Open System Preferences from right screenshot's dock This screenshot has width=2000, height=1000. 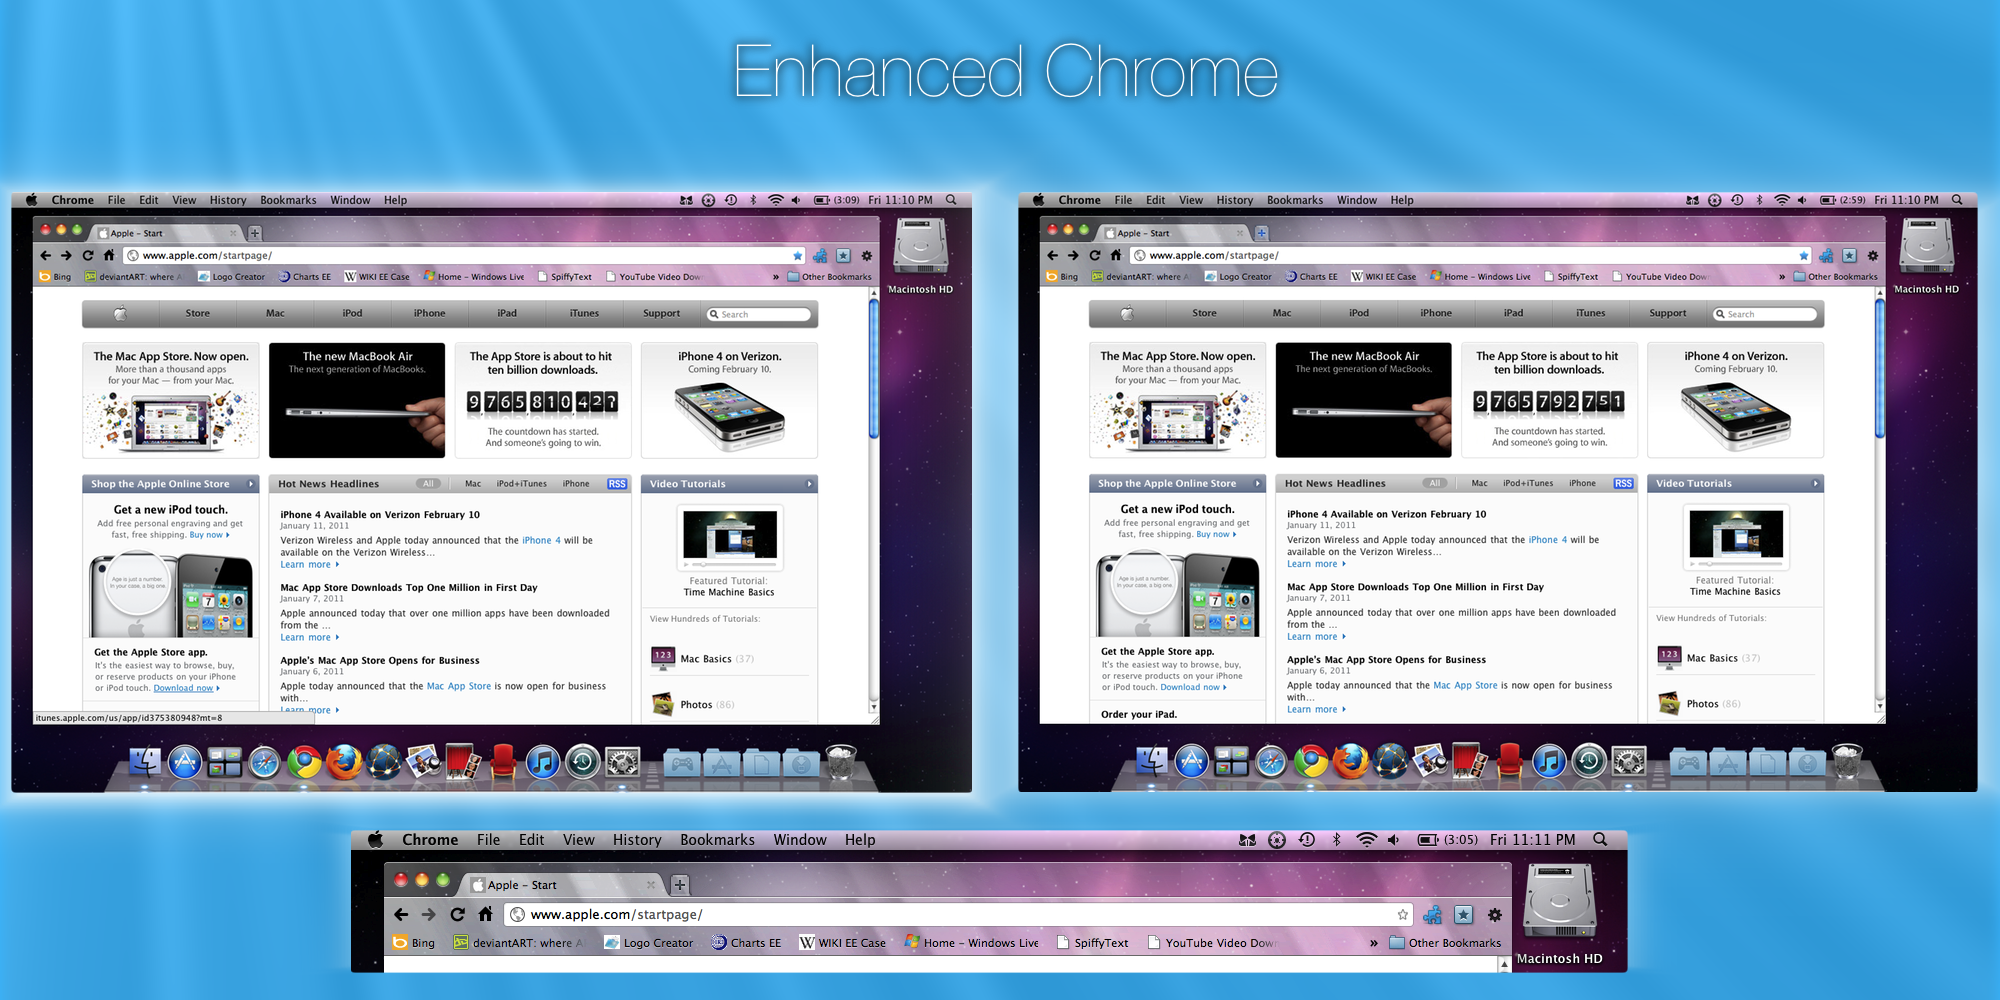1629,762
